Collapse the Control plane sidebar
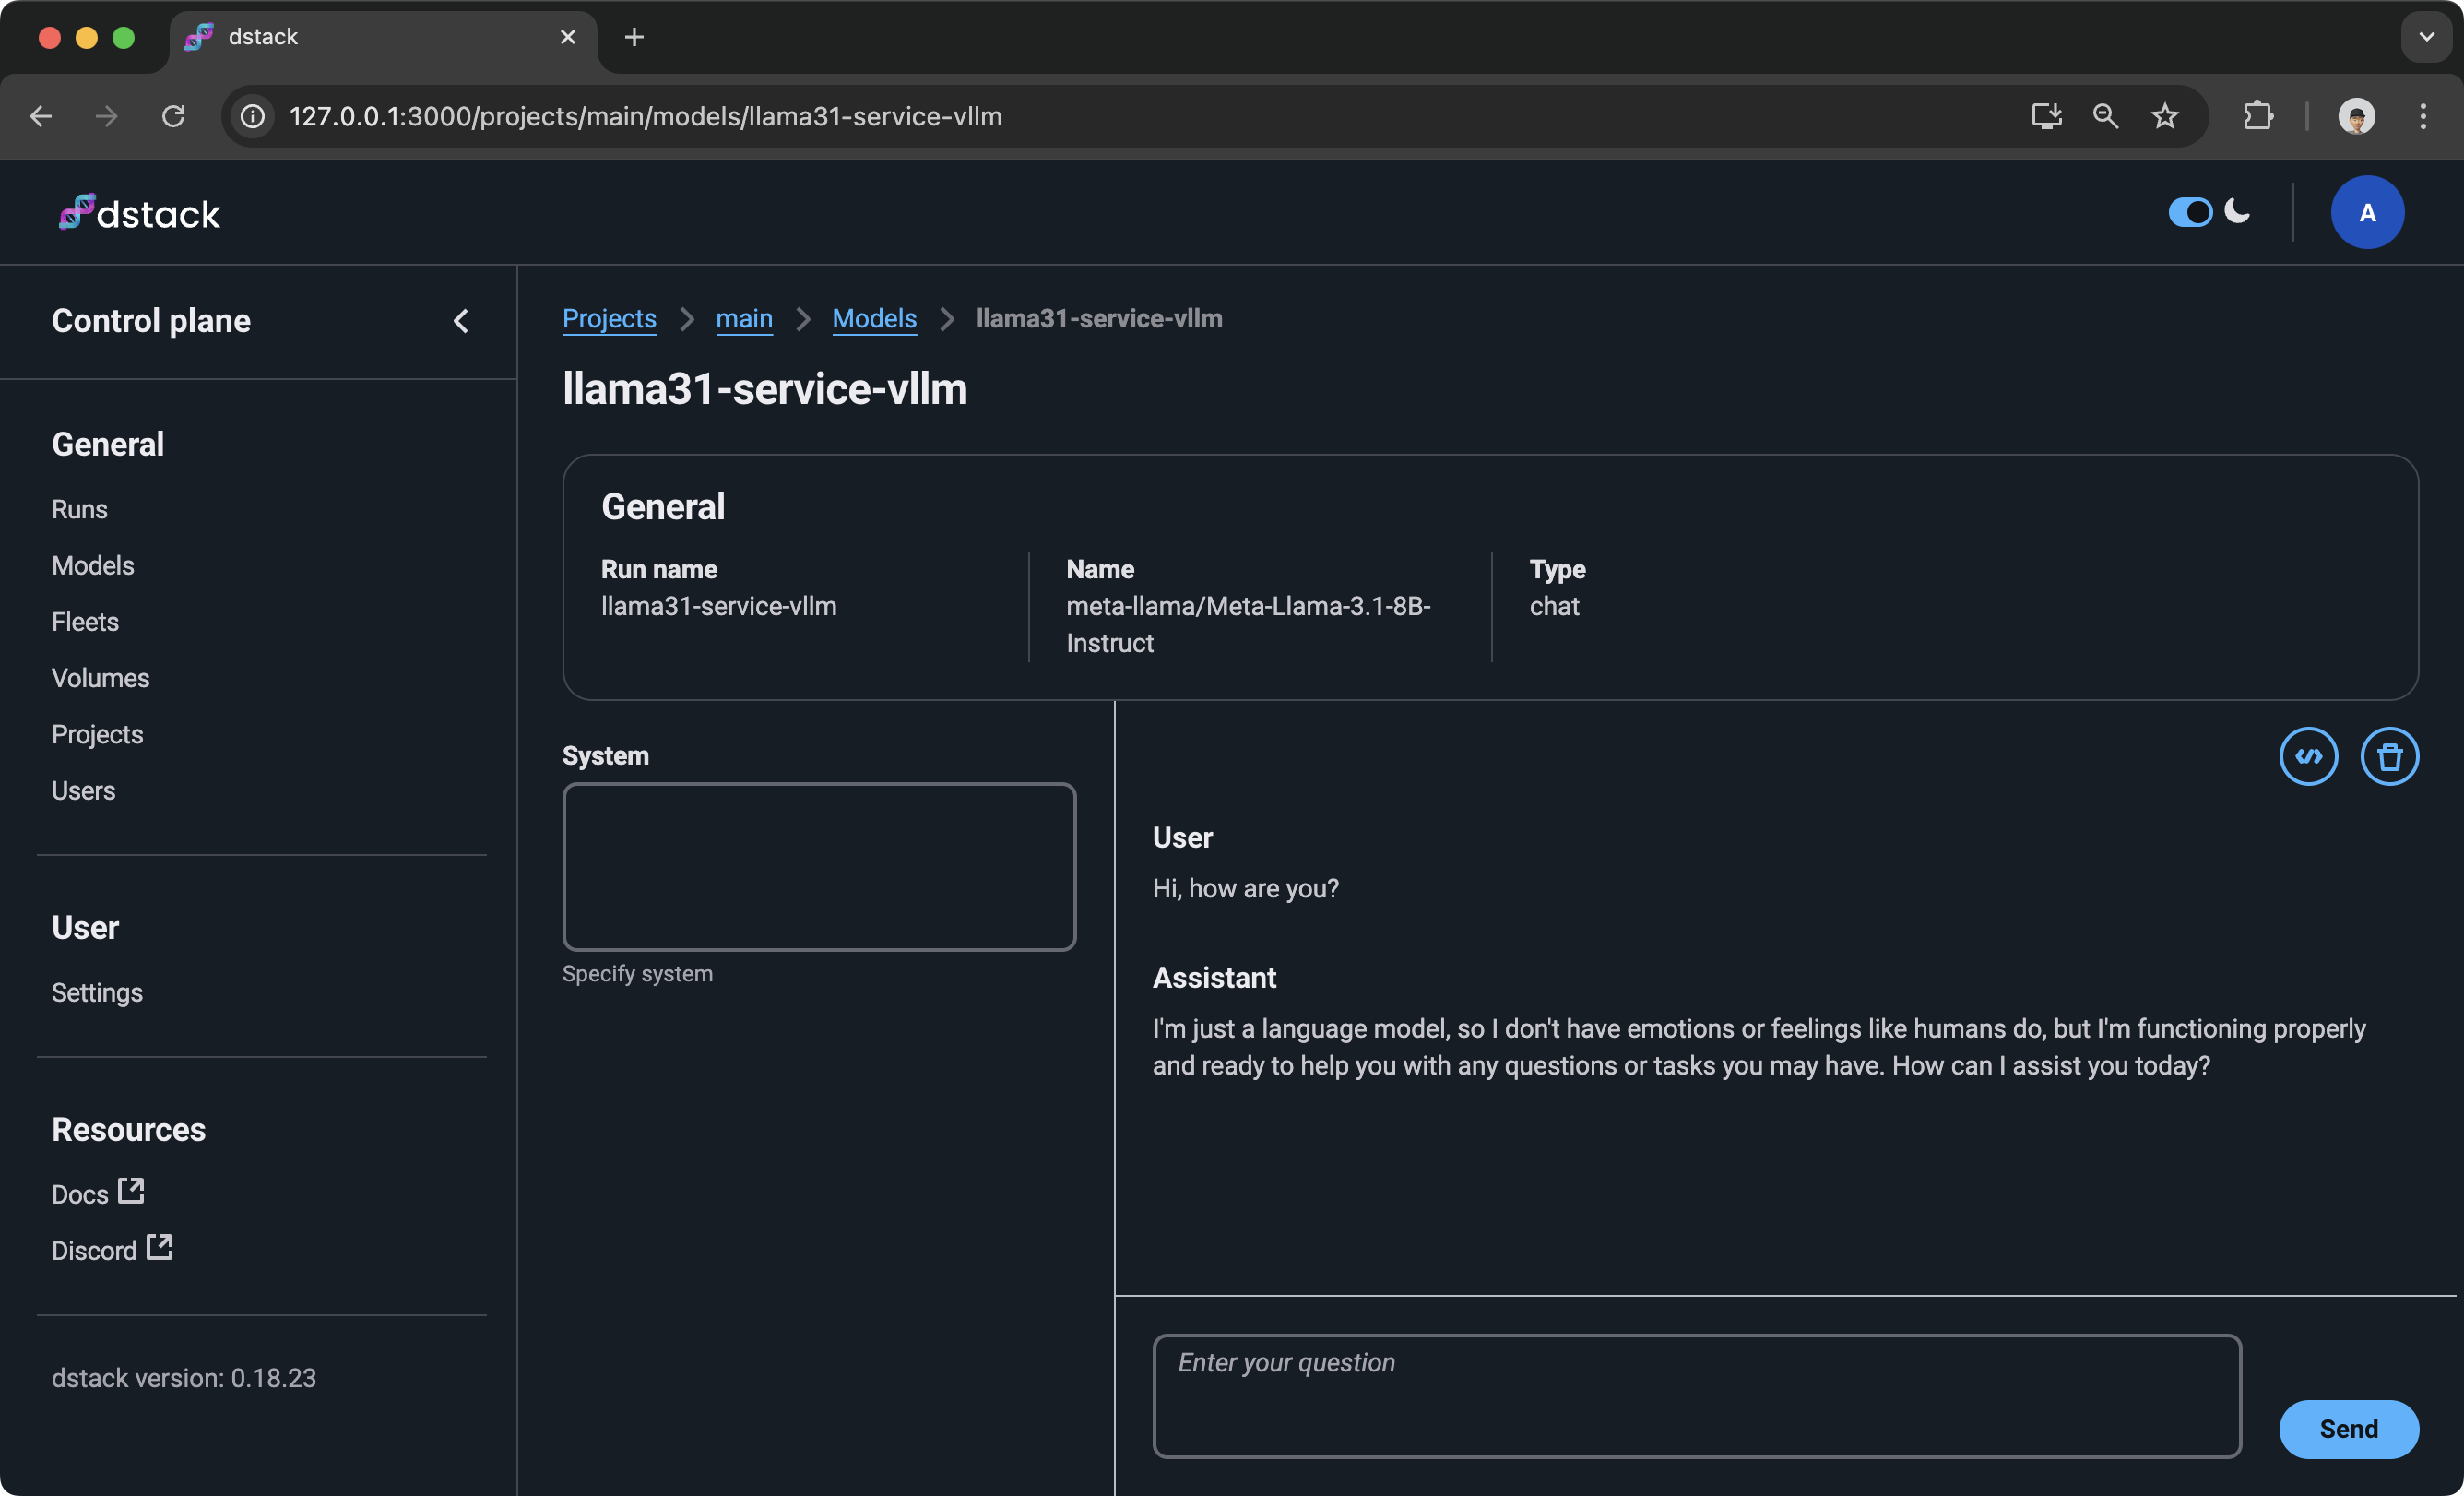This screenshot has width=2464, height=1496. point(461,321)
